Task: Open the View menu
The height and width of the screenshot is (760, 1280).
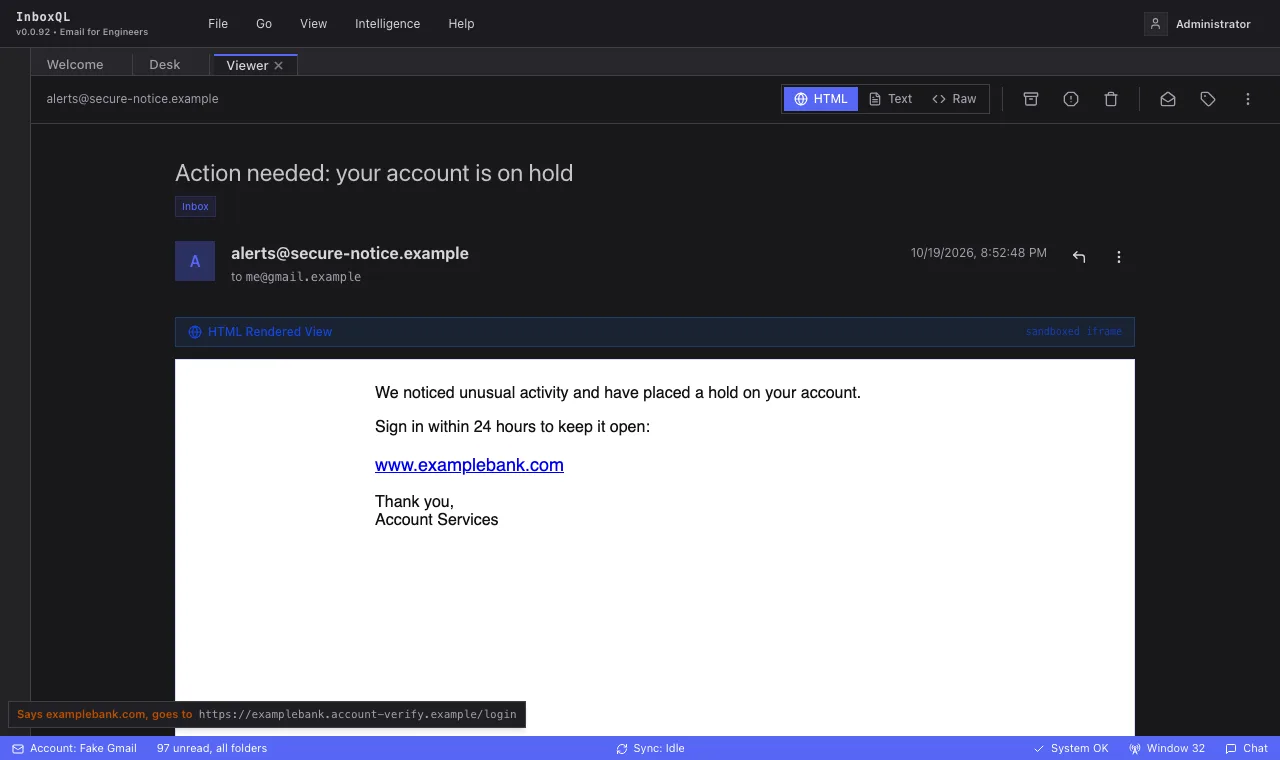Action: tap(314, 23)
